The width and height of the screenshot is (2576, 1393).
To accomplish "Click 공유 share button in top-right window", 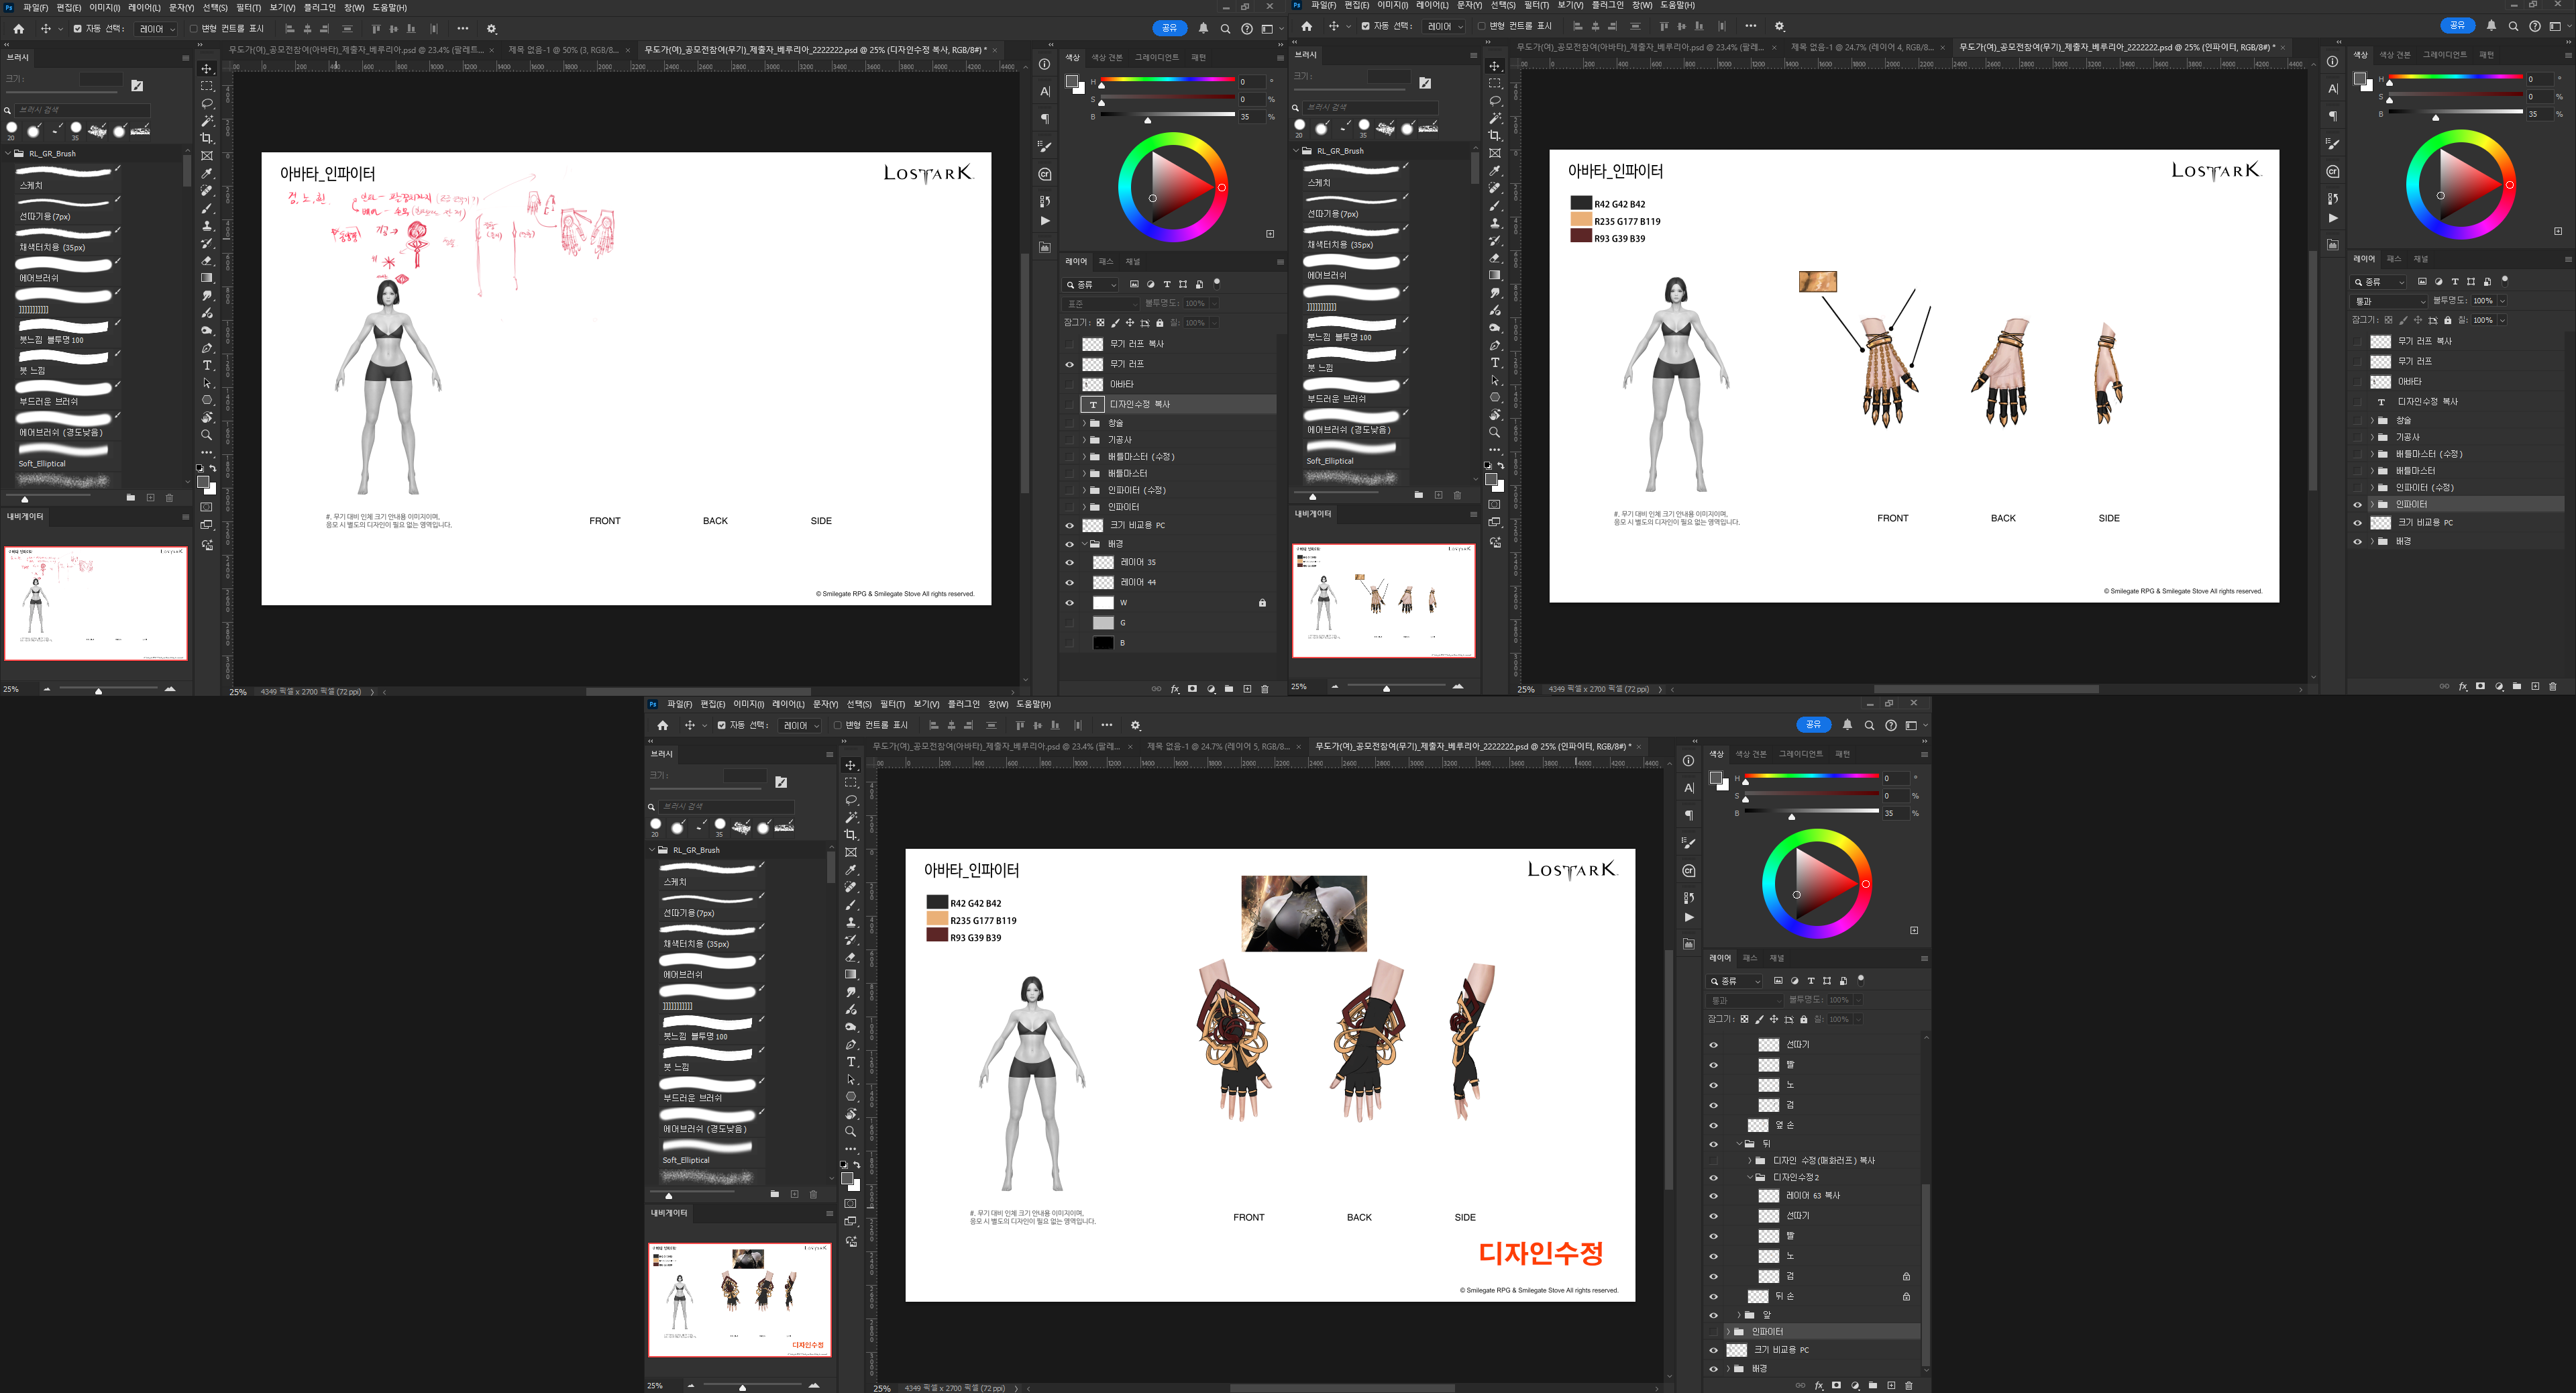I will coord(2458,25).
